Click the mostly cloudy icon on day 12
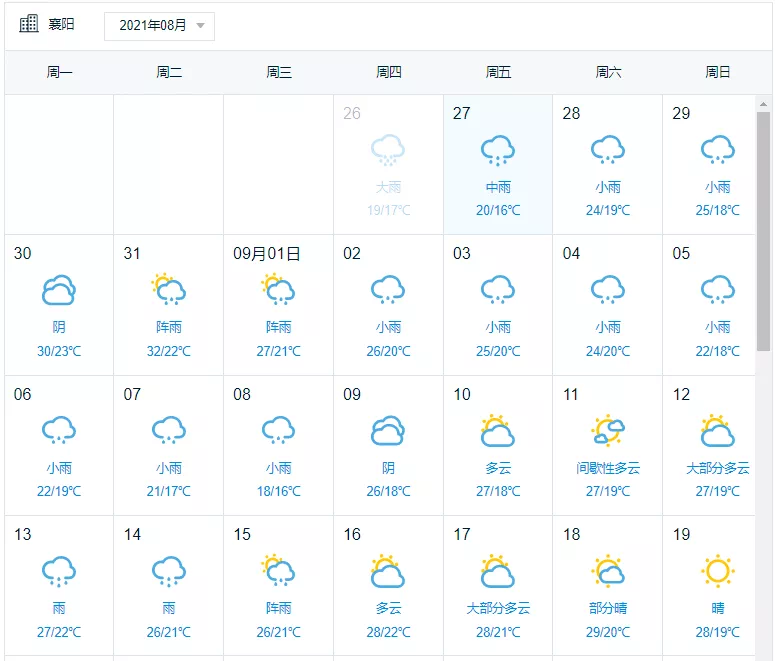 [718, 431]
